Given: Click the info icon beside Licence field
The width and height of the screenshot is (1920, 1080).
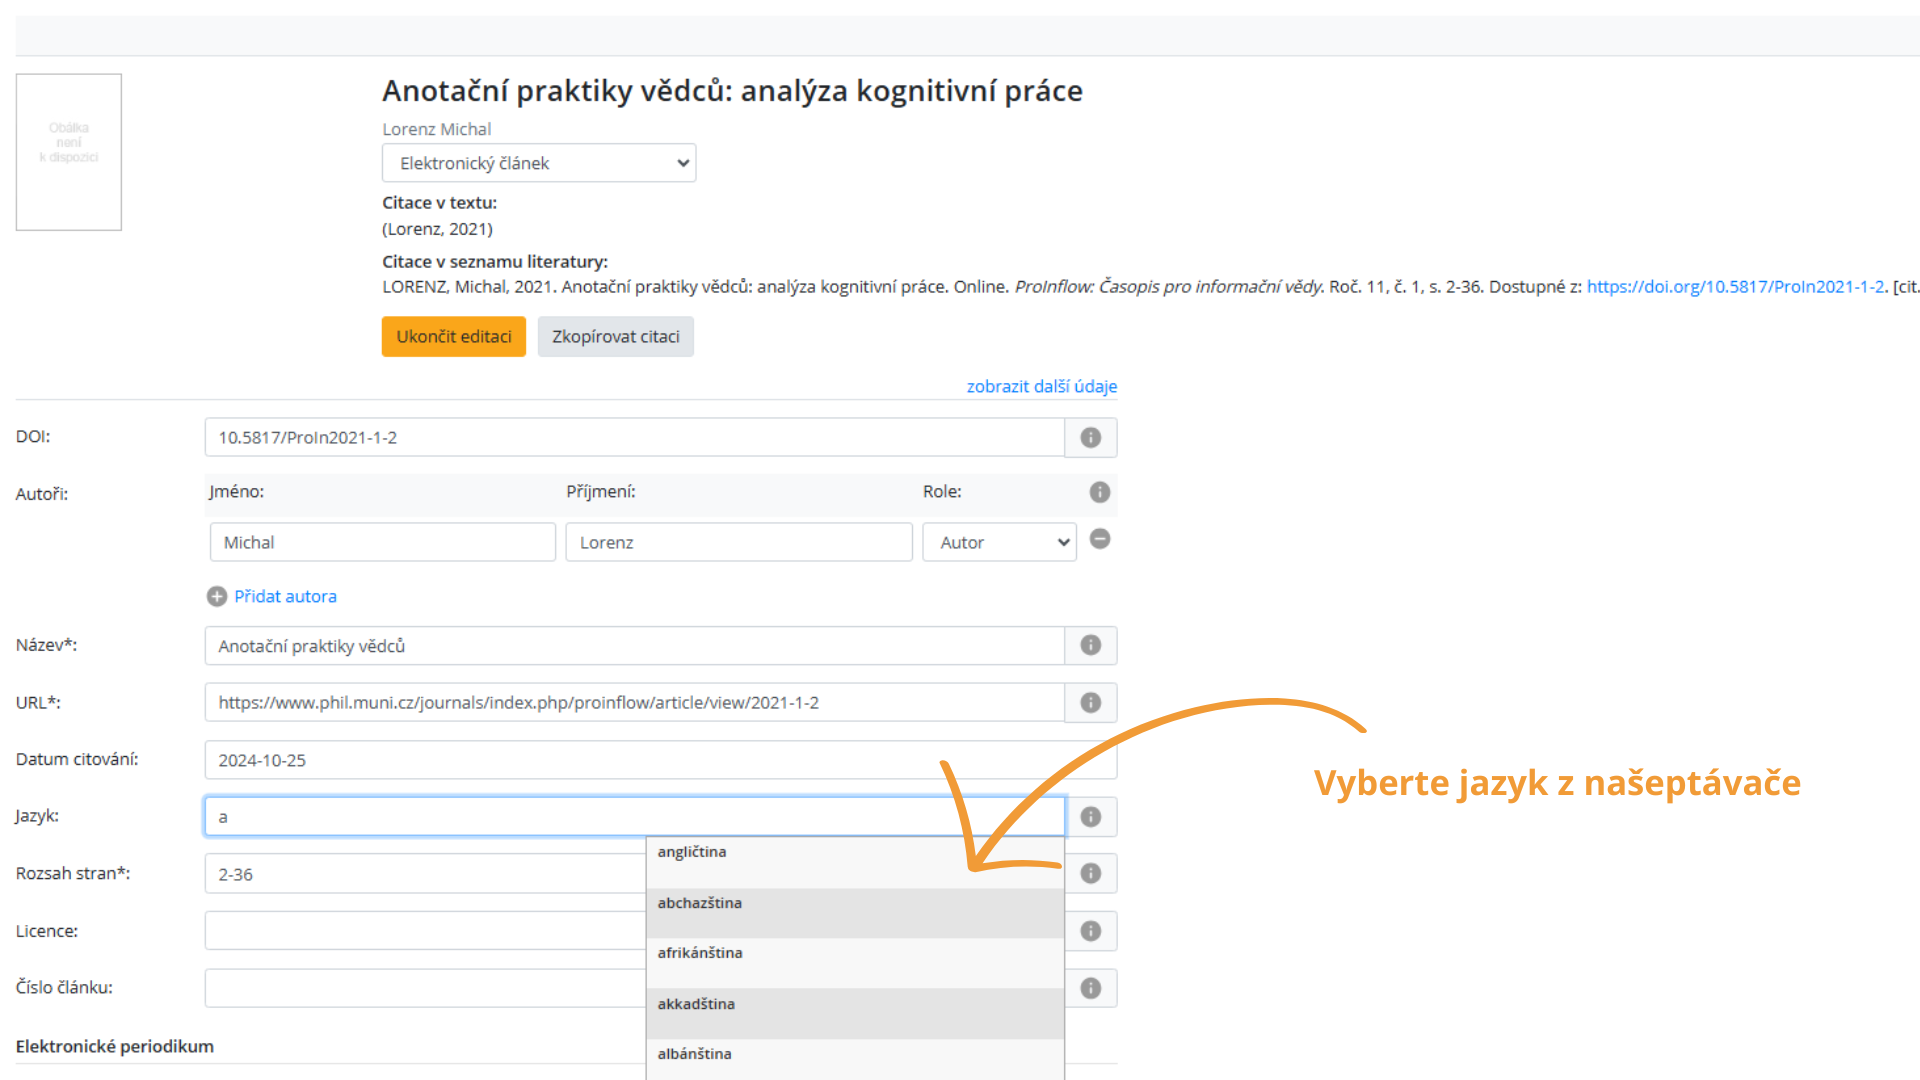Looking at the screenshot, I should pos(1090,931).
